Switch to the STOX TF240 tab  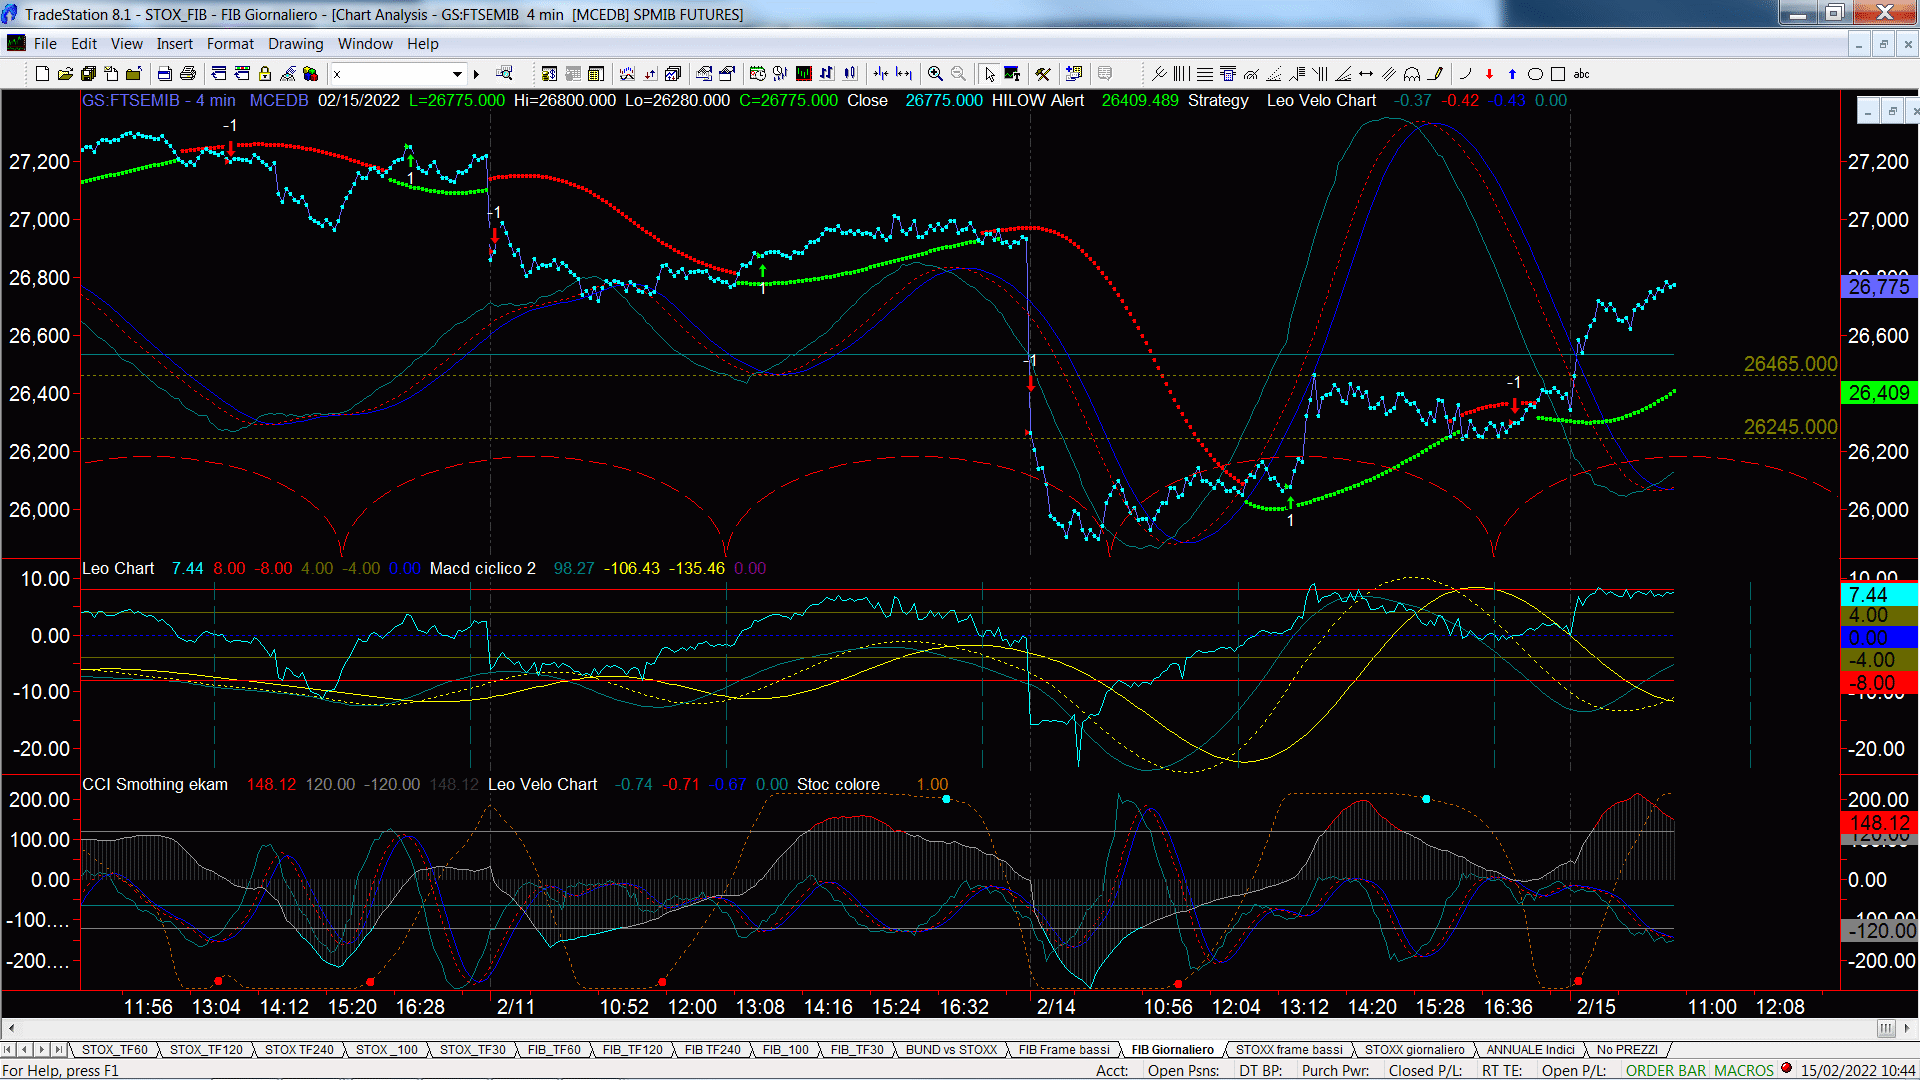pyautogui.click(x=299, y=1049)
